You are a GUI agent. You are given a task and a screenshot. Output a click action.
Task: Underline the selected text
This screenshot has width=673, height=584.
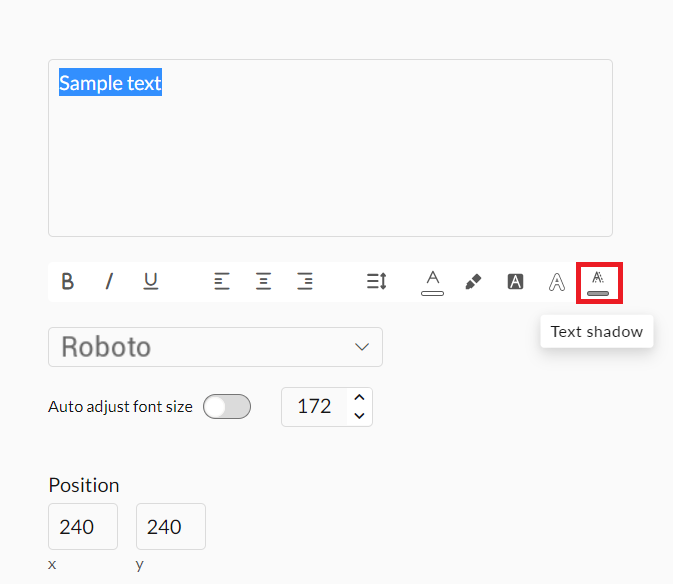coord(151,282)
